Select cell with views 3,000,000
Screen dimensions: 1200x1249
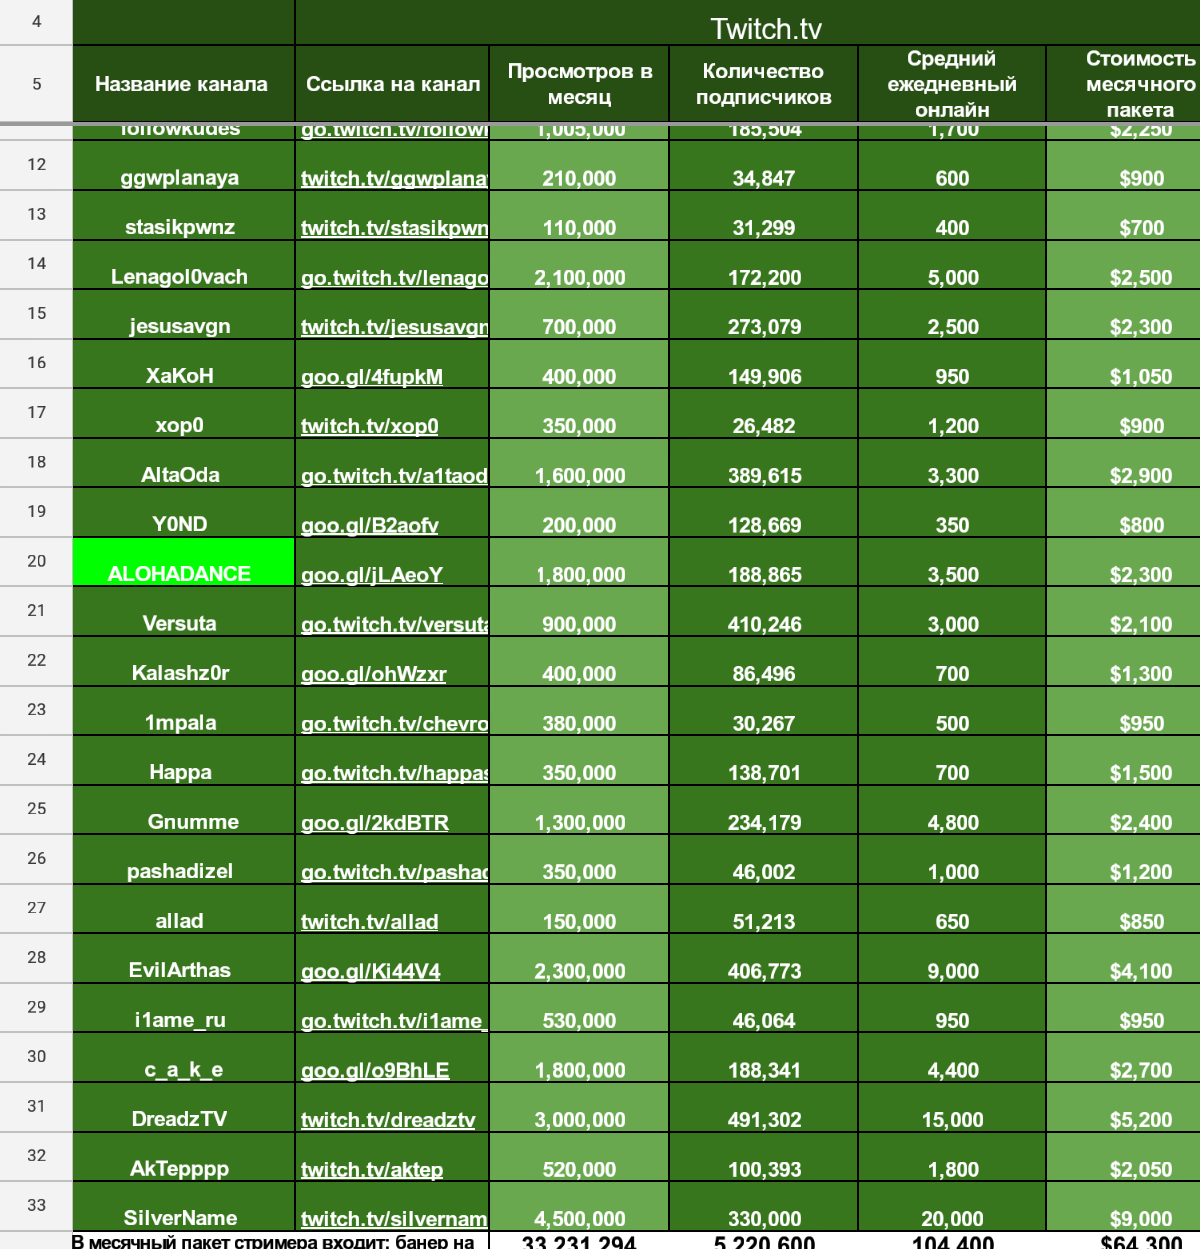(580, 1108)
